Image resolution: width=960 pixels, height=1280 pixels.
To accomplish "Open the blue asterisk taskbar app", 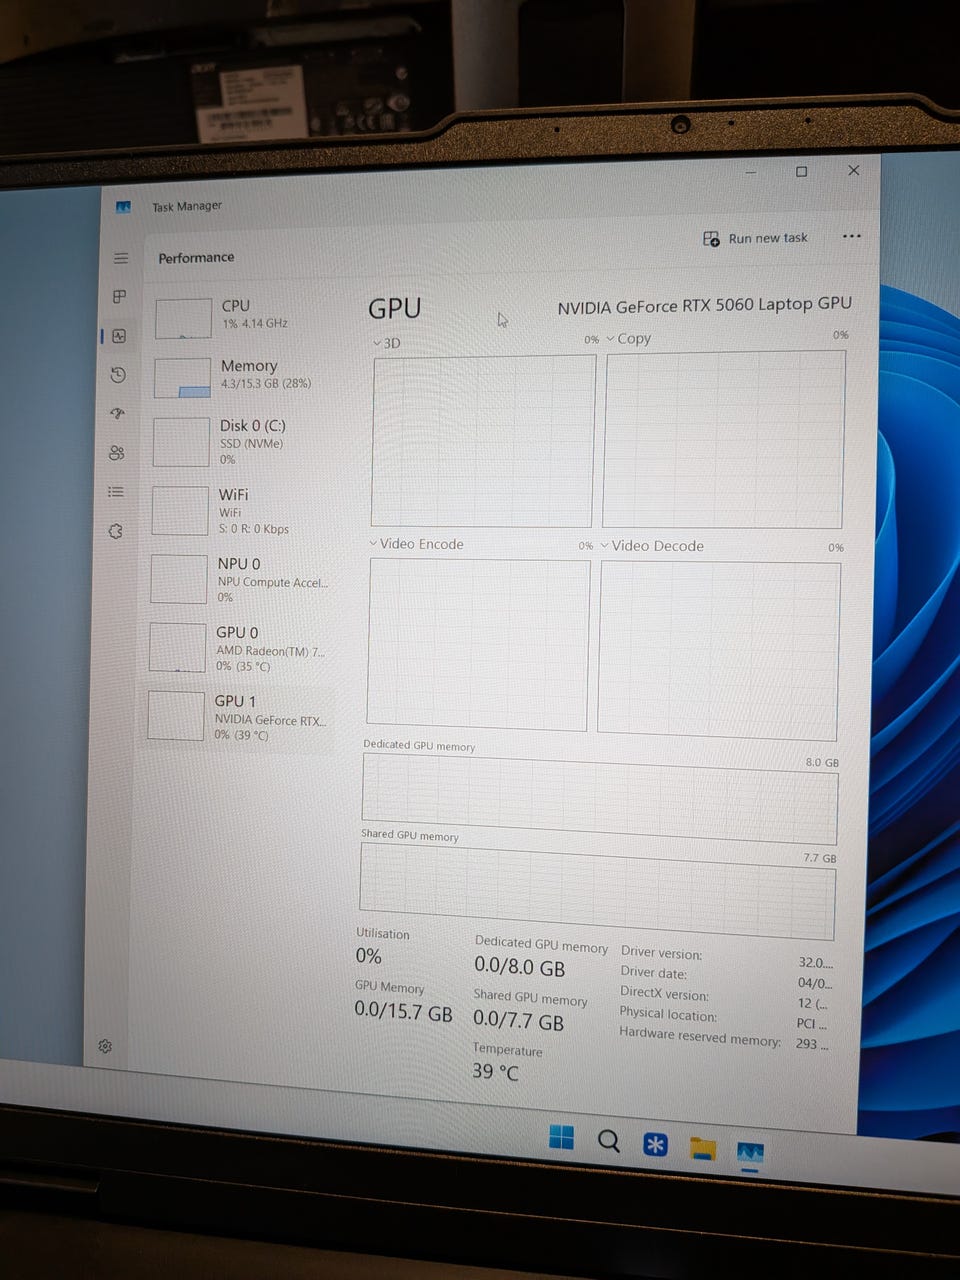I will point(655,1144).
